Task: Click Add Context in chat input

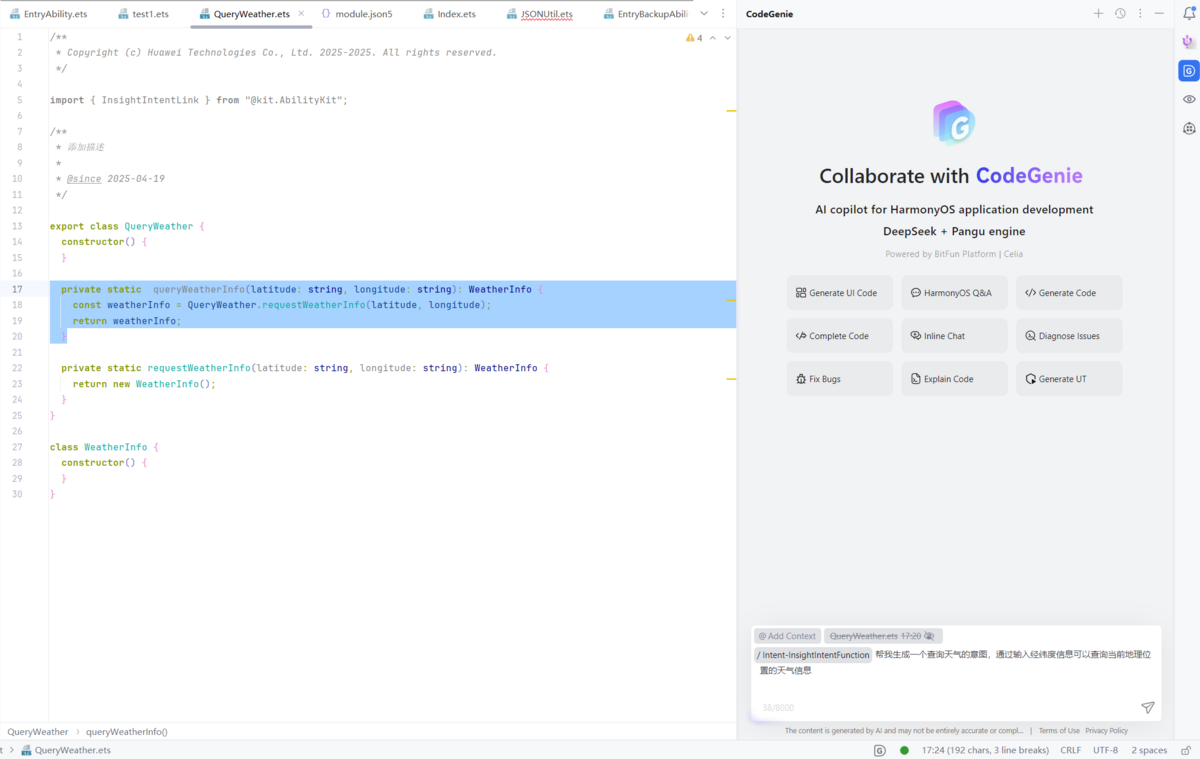Action: tap(787, 636)
